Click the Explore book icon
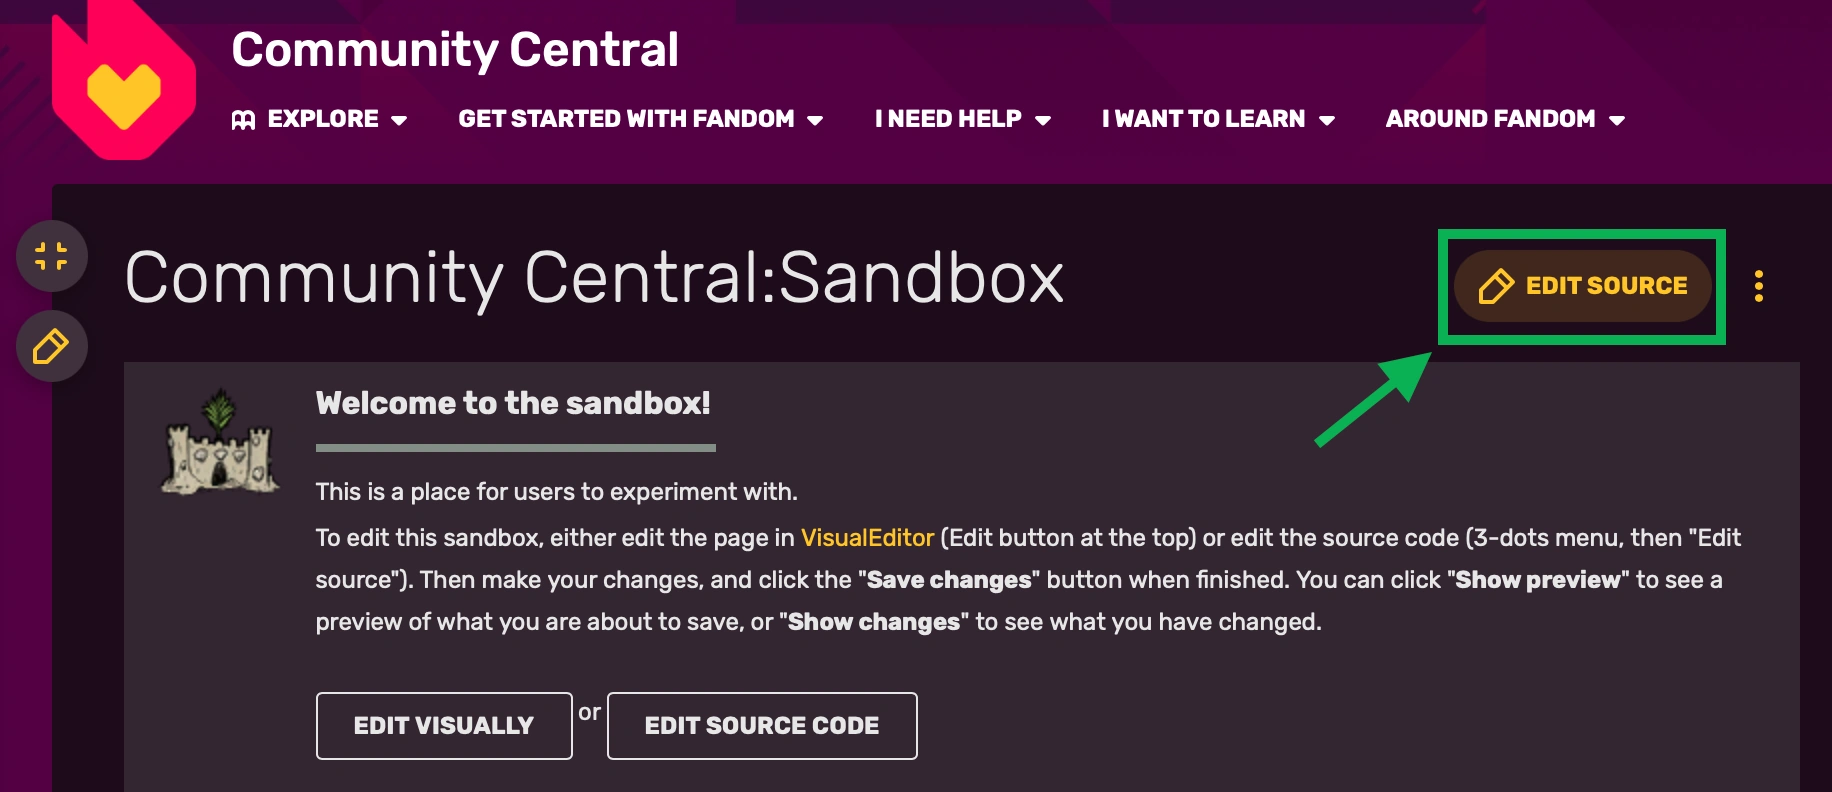The image size is (1832, 792). [243, 120]
